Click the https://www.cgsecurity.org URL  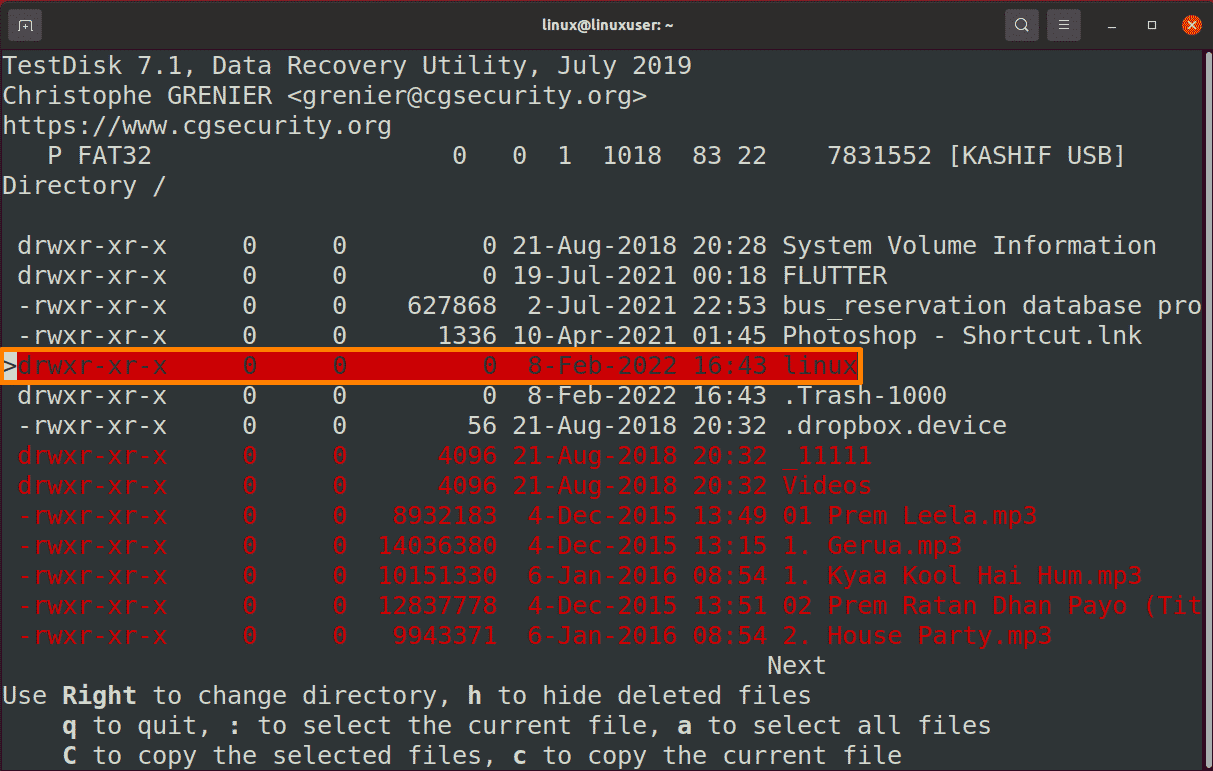point(197,126)
